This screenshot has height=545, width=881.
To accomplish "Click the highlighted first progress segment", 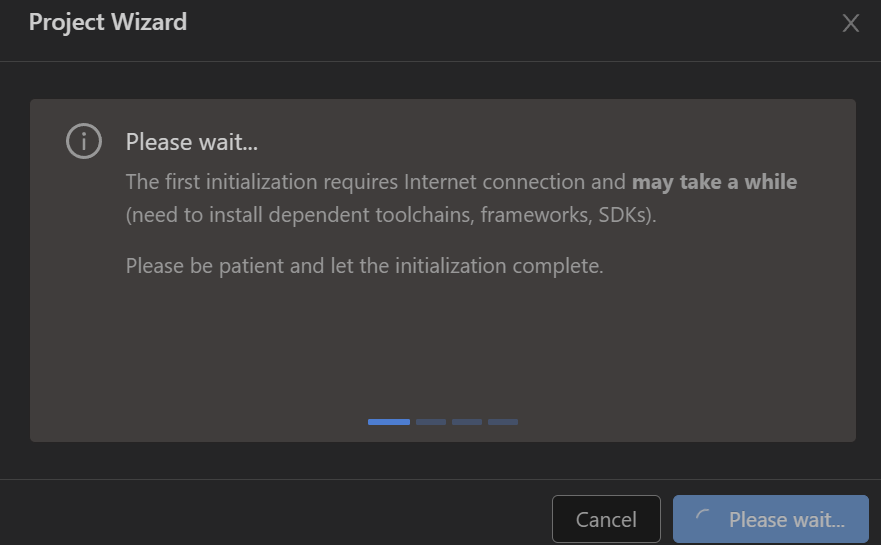I will [x=388, y=422].
